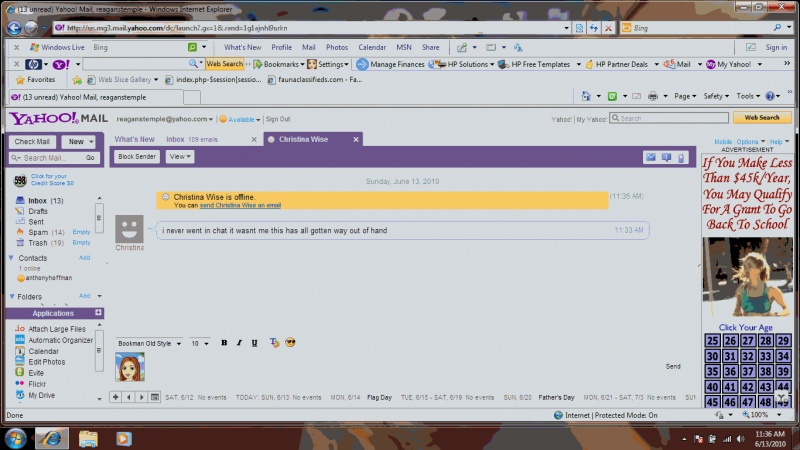Open the New message dropdown arrow
The height and width of the screenshot is (450, 800).
[x=91, y=142]
